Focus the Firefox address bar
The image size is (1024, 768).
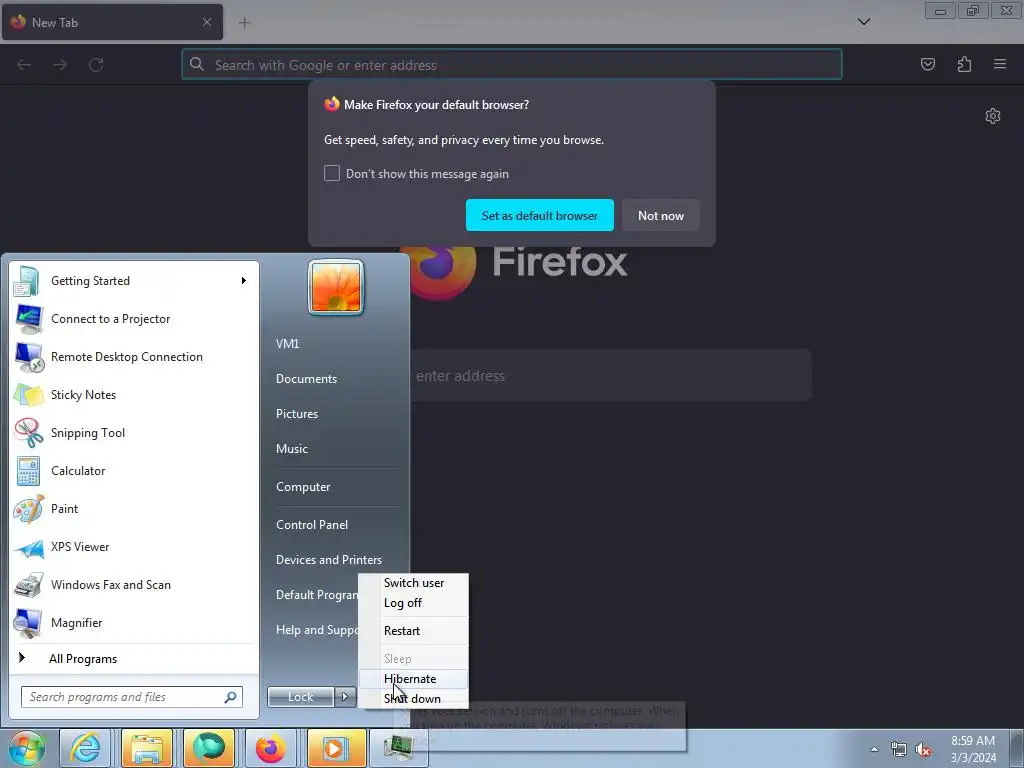point(512,65)
